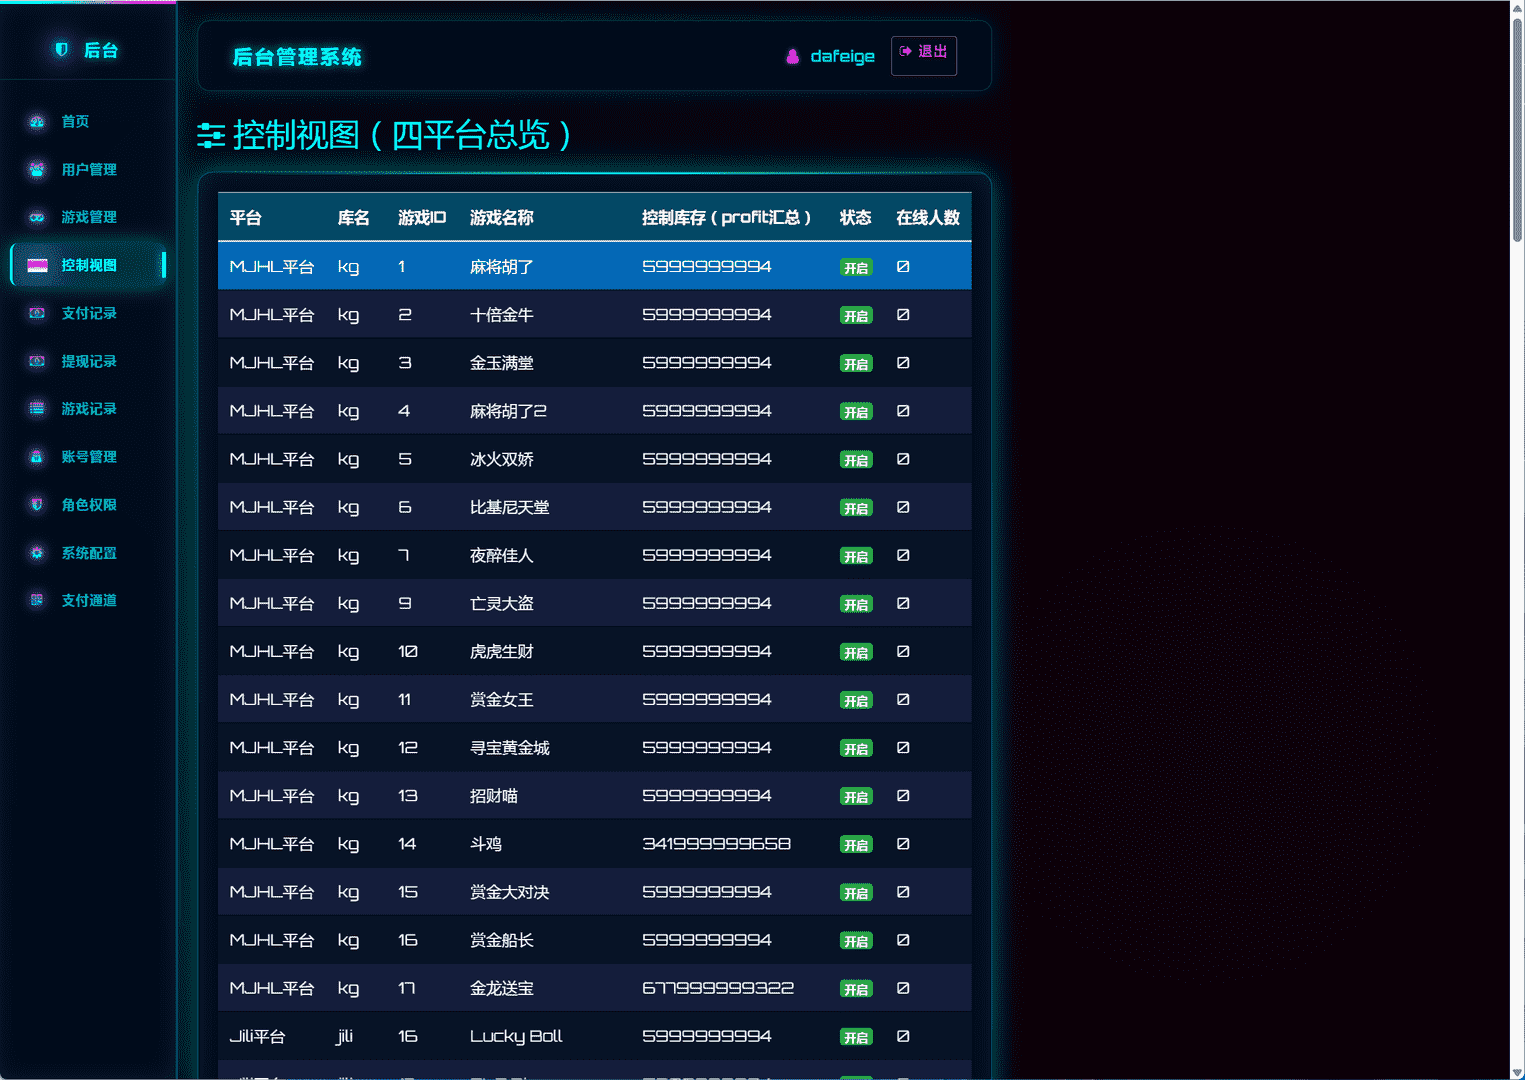This screenshot has width=1525, height=1080.
Task: Click the 游戏ID column header
Action: pyautogui.click(x=422, y=218)
